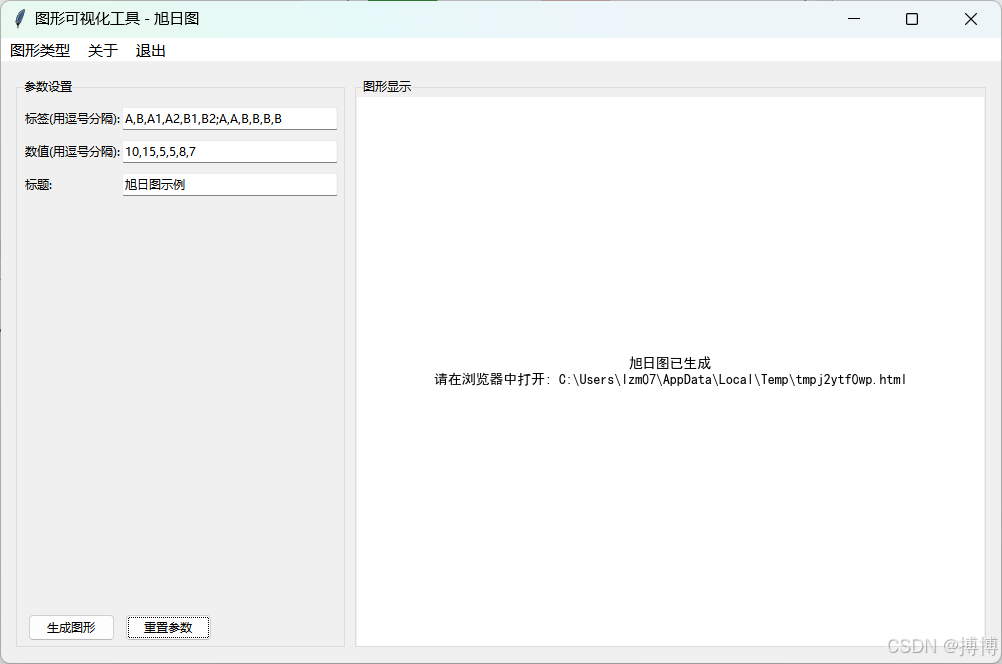Screen dimensions: 1002x664
Task: Click the 数值(用逗号分隔) label
Action: click(x=72, y=152)
